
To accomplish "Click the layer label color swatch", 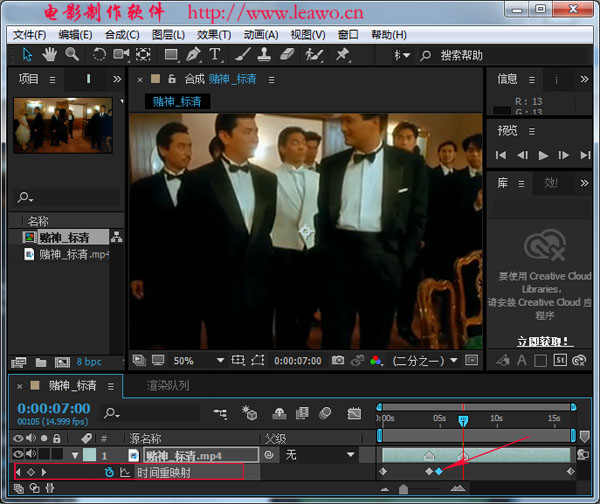I will coord(90,455).
